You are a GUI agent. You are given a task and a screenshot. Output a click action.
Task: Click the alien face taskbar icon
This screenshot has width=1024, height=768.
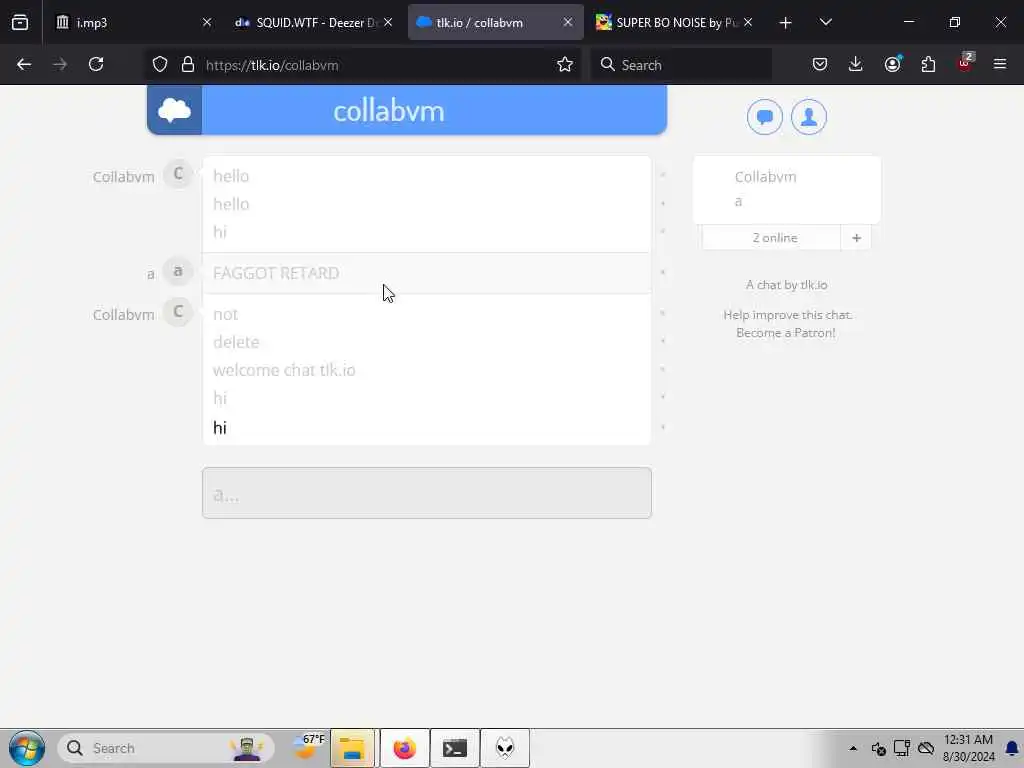(505, 748)
